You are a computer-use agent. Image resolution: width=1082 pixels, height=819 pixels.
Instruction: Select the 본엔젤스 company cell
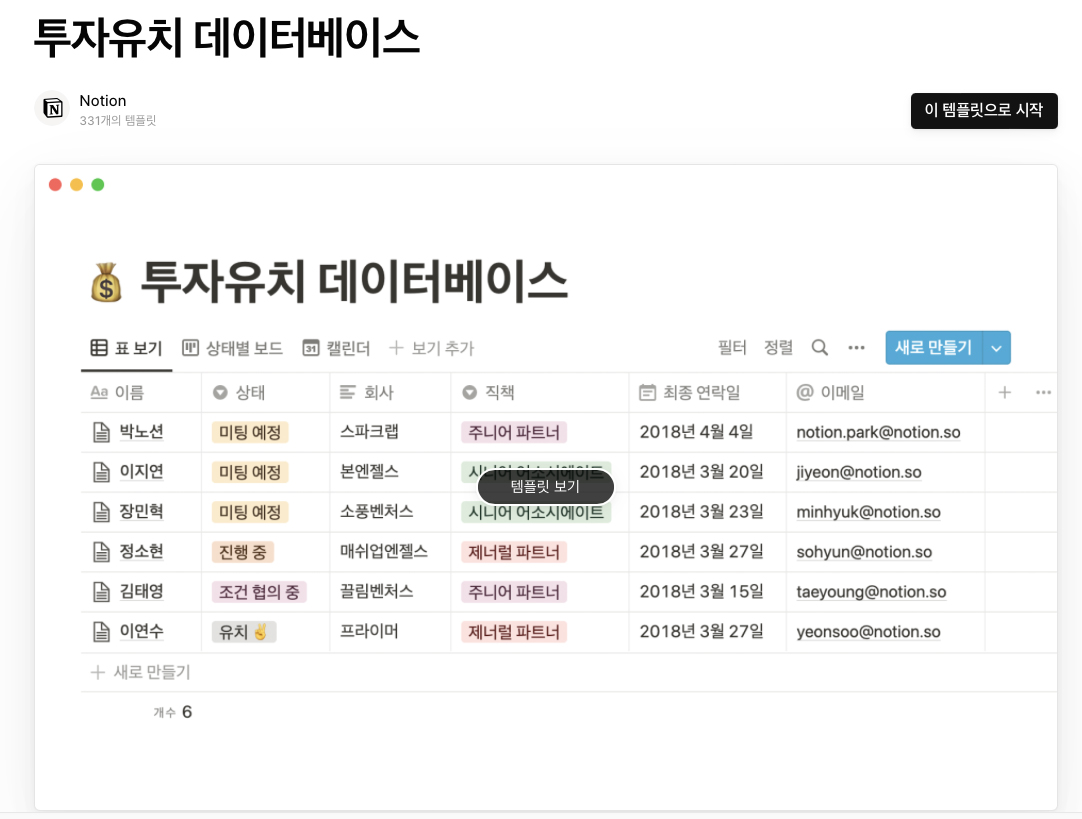pyautogui.click(x=390, y=473)
